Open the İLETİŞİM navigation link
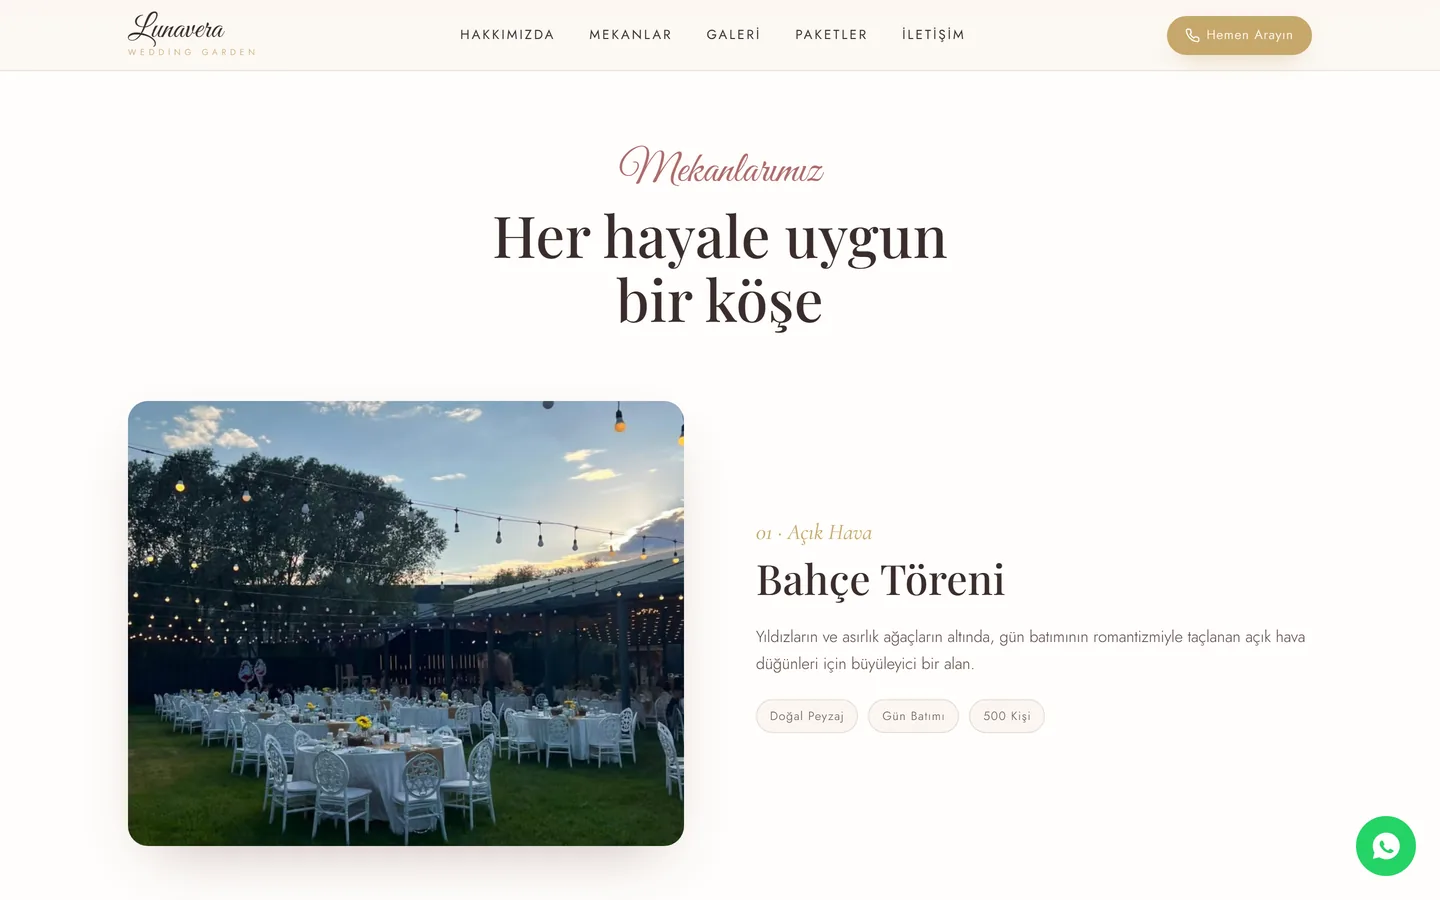 [x=933, y=35]
